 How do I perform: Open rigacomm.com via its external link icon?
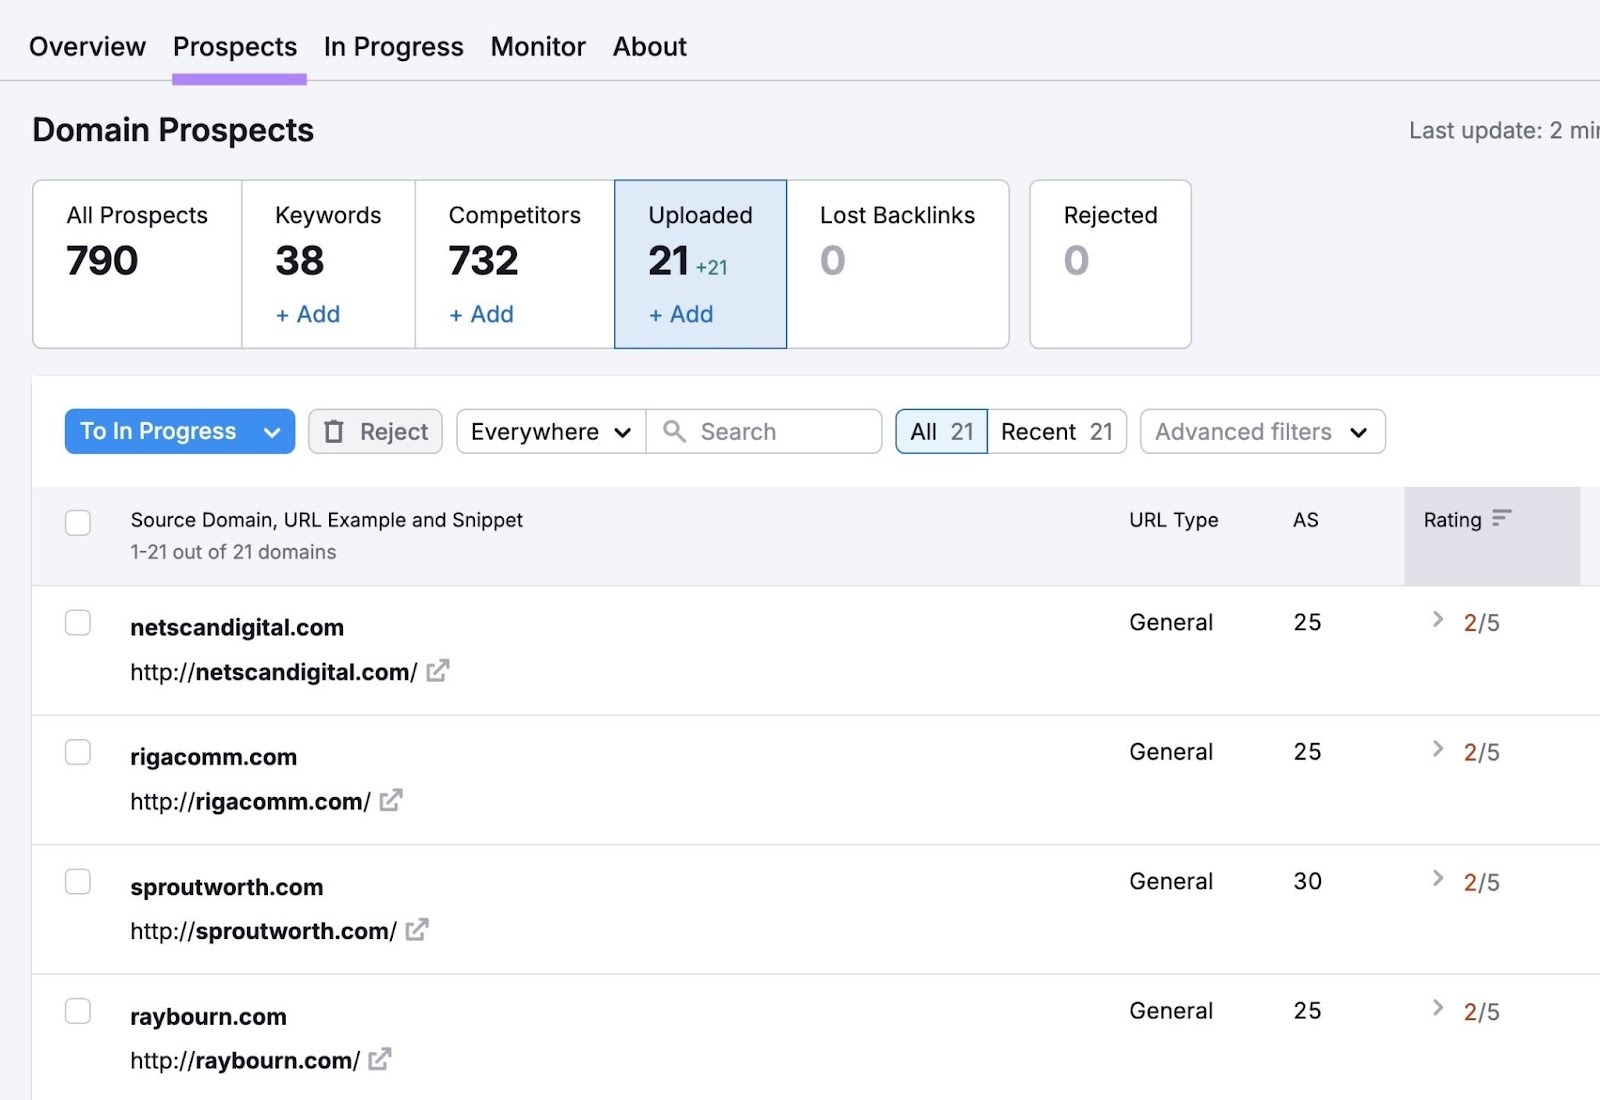[392, 800]
